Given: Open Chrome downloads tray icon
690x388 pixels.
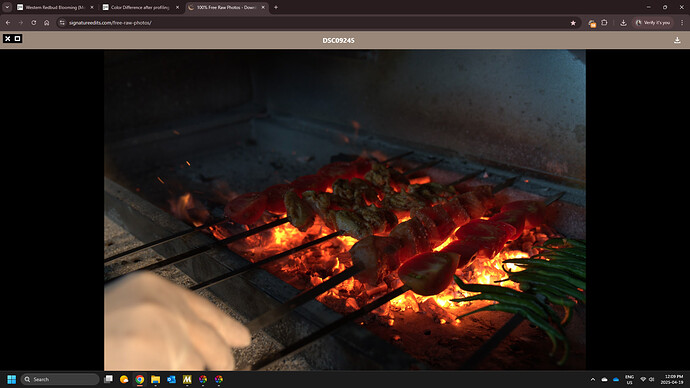Looking at the screenshot, I should point(623,23).
